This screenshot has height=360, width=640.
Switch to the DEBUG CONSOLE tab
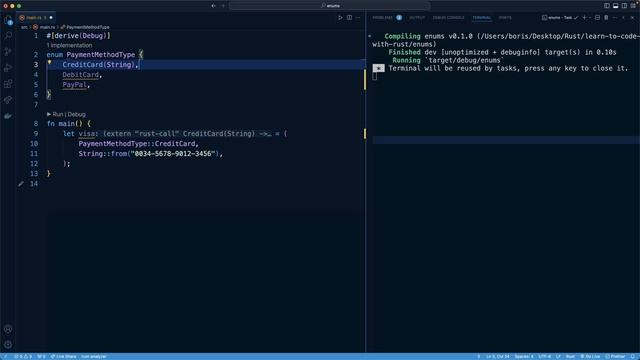pyautogui.click(x=448, y=18)
